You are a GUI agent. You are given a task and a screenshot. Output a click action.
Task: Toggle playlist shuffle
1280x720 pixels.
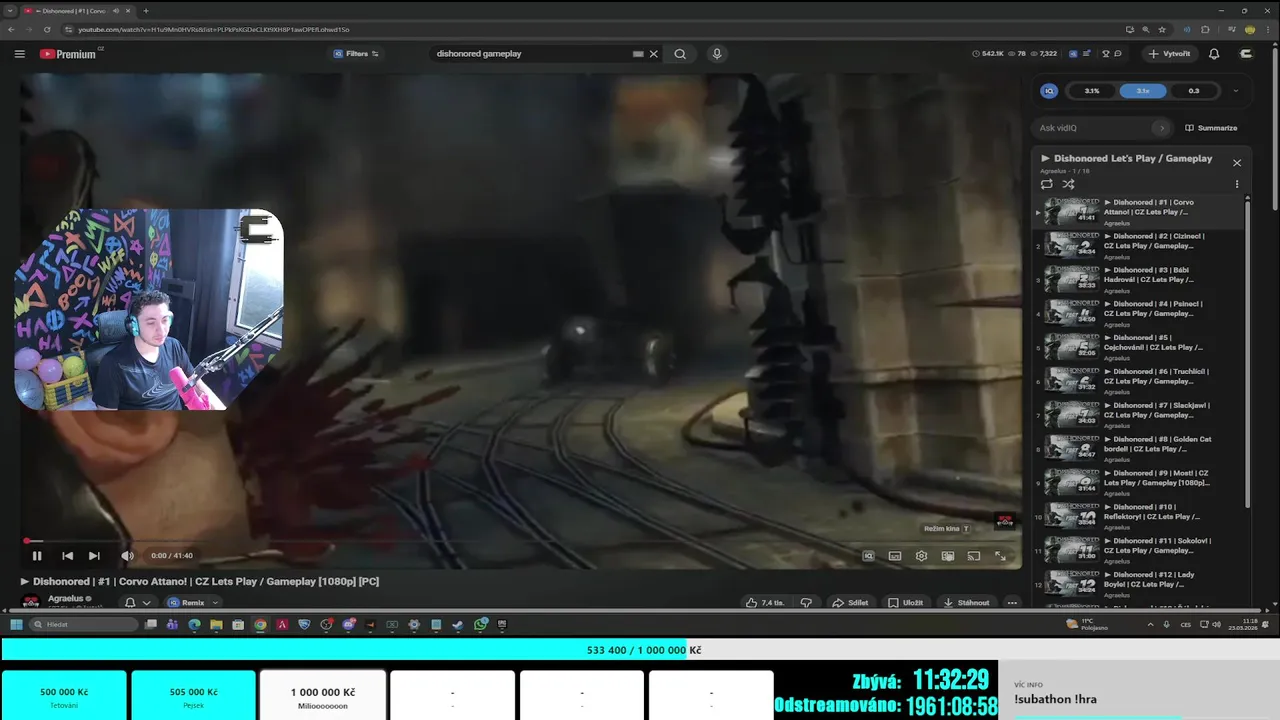click(x=1068, y=184)
